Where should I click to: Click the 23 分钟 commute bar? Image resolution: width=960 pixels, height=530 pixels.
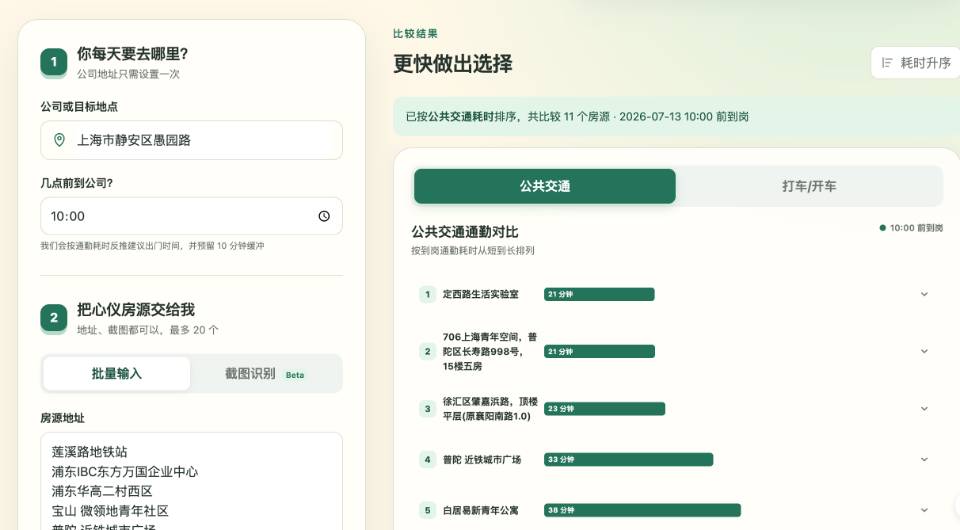pyautogui.click(x=604, y=409)
